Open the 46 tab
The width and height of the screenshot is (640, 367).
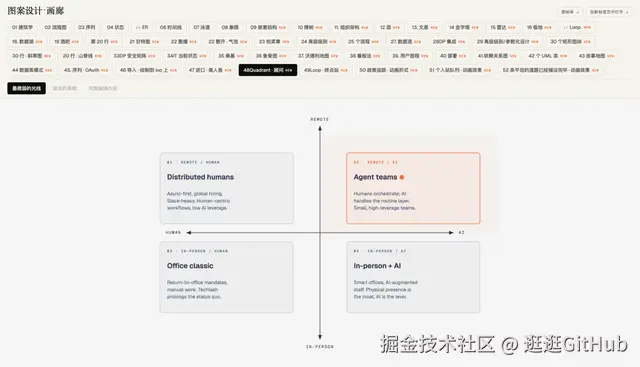[x=148, y=70]
